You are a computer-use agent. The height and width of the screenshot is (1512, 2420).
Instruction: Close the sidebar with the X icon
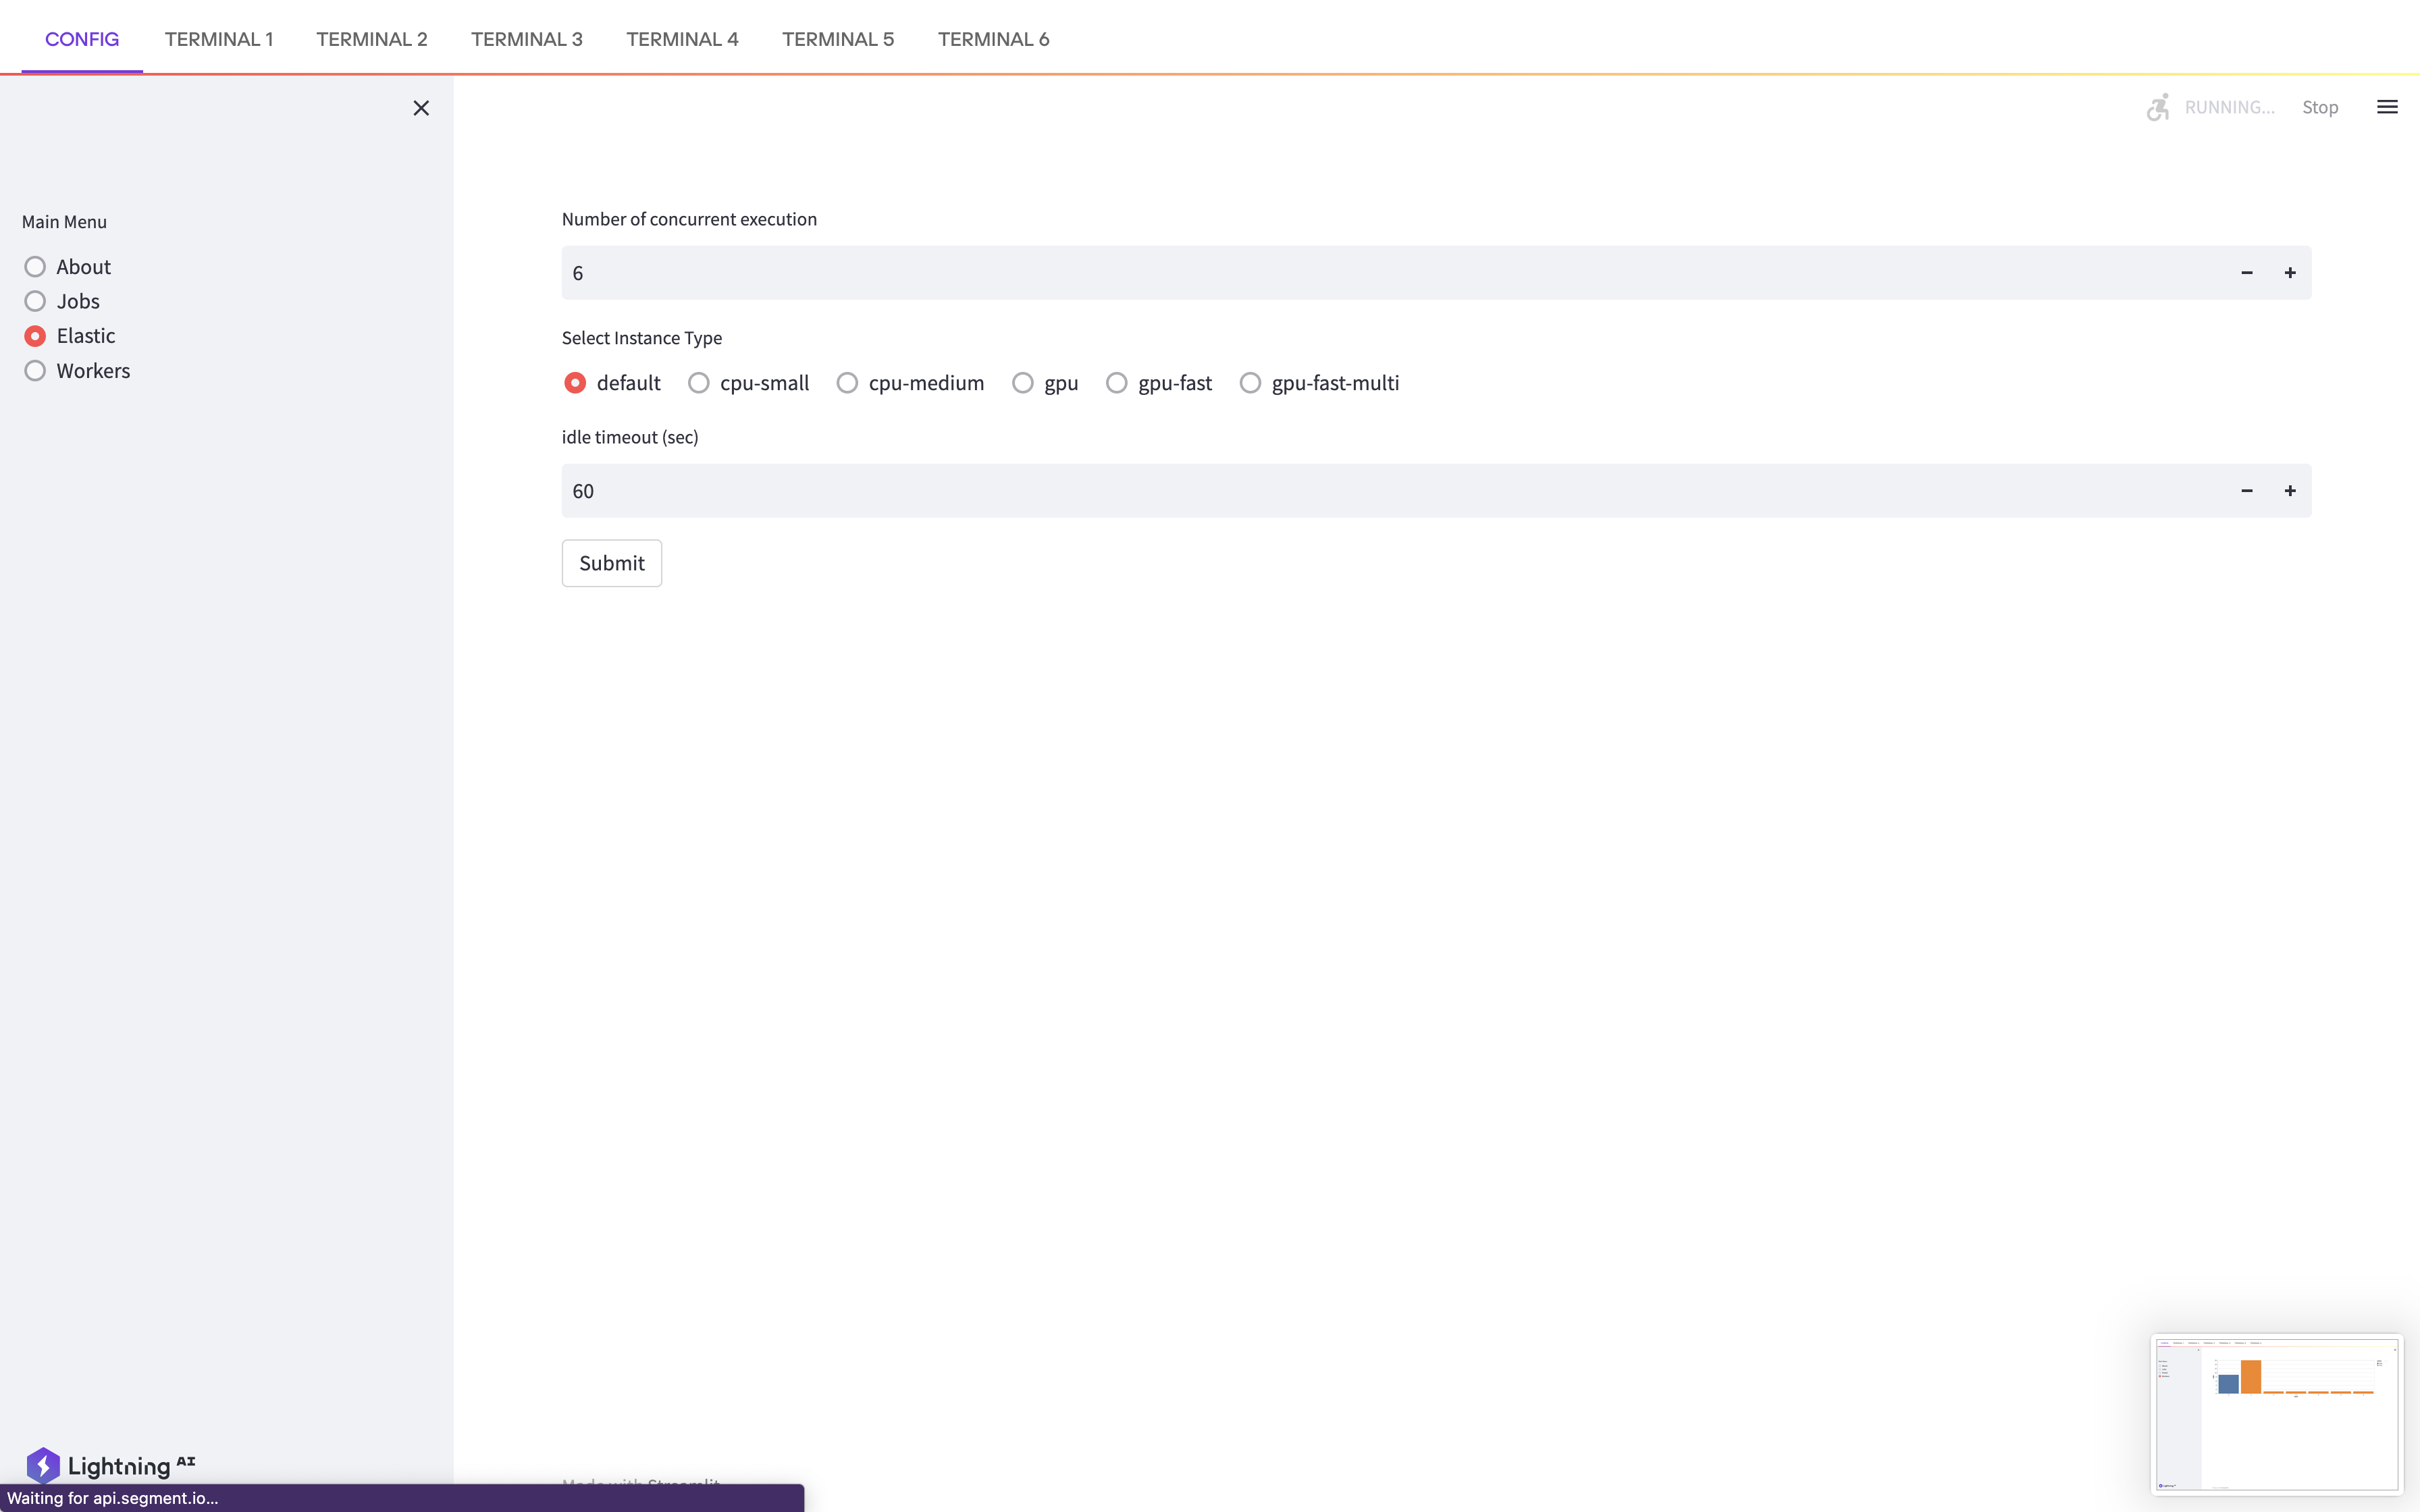[x=421, y=108]
